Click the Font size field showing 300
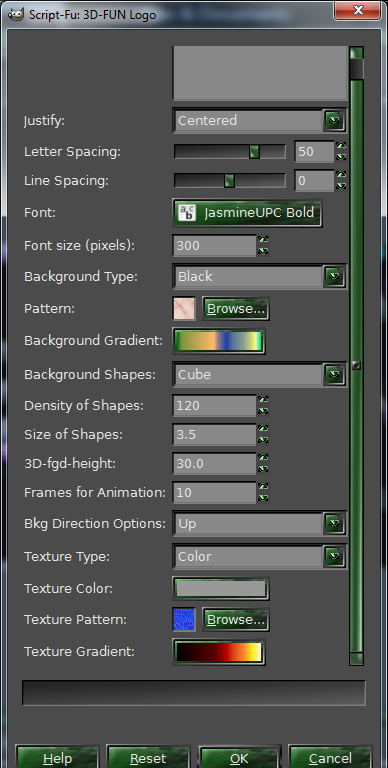The image size is (388, 768). tap(214, 245)
